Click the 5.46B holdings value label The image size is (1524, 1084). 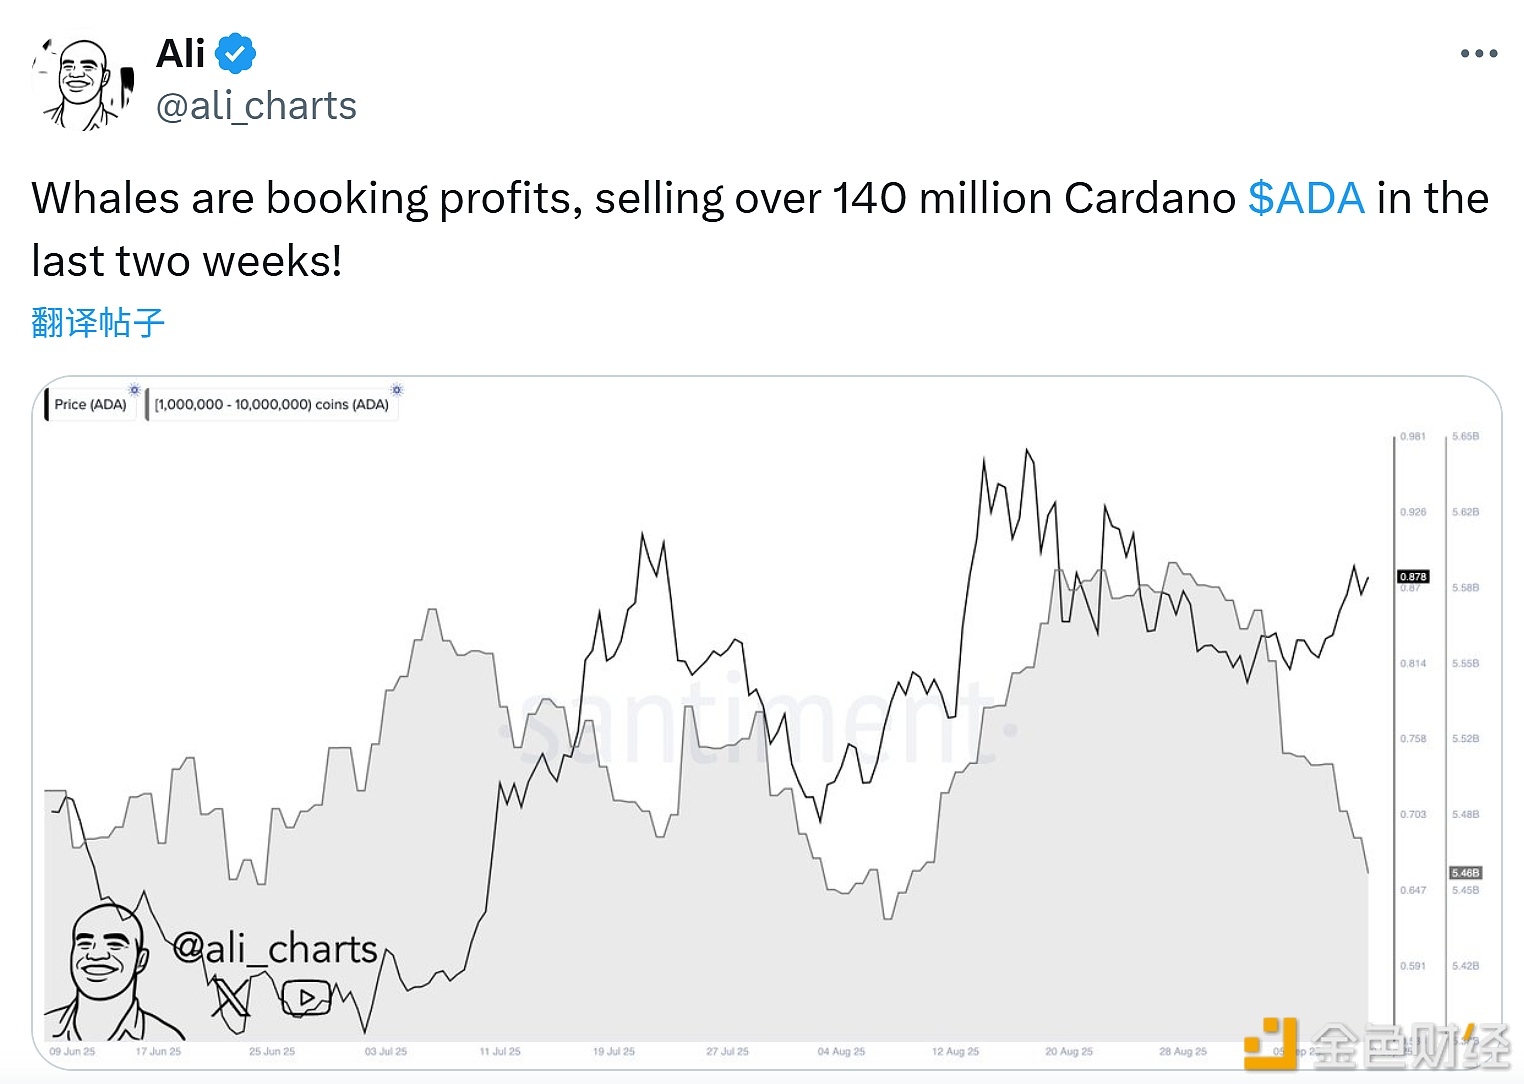tap(1465, 873)
